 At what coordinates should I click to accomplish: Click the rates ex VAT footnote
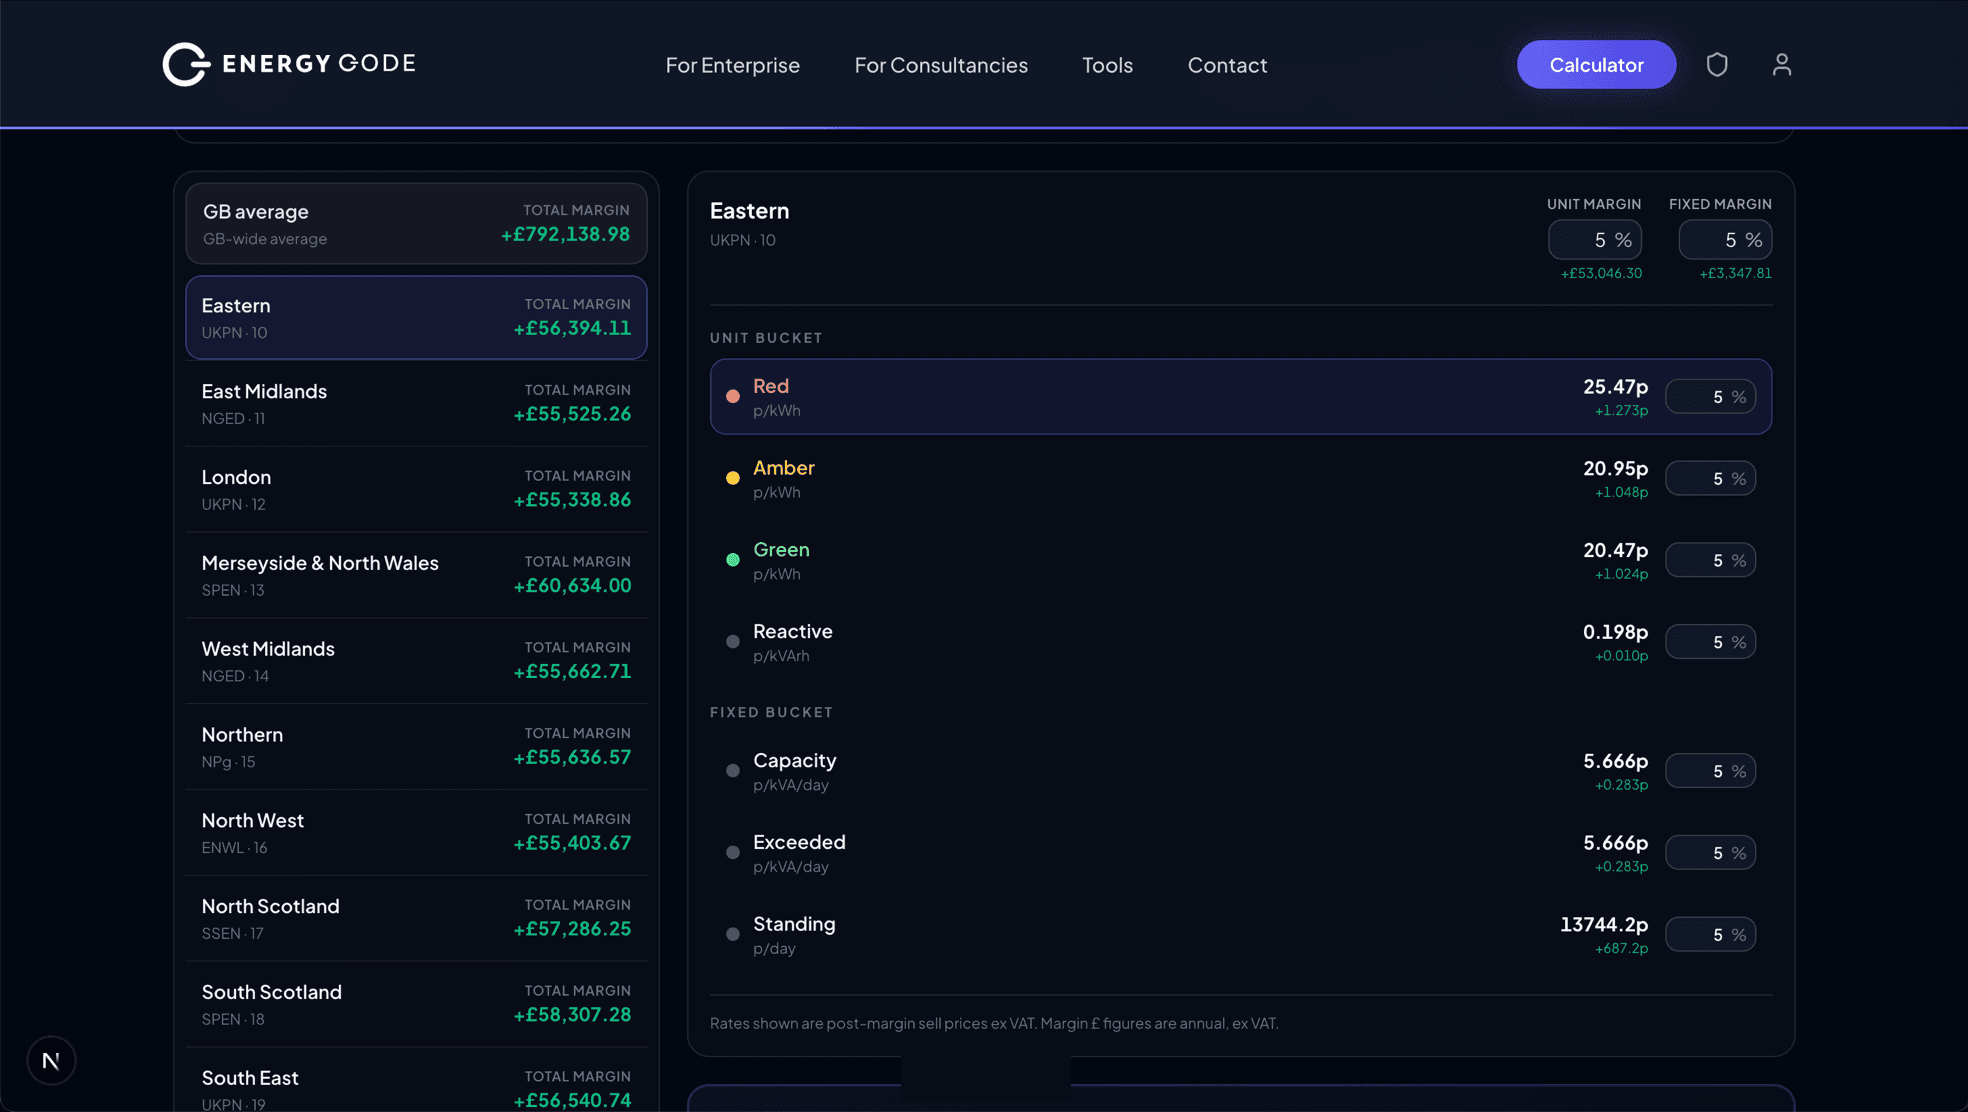(994, 1023)
